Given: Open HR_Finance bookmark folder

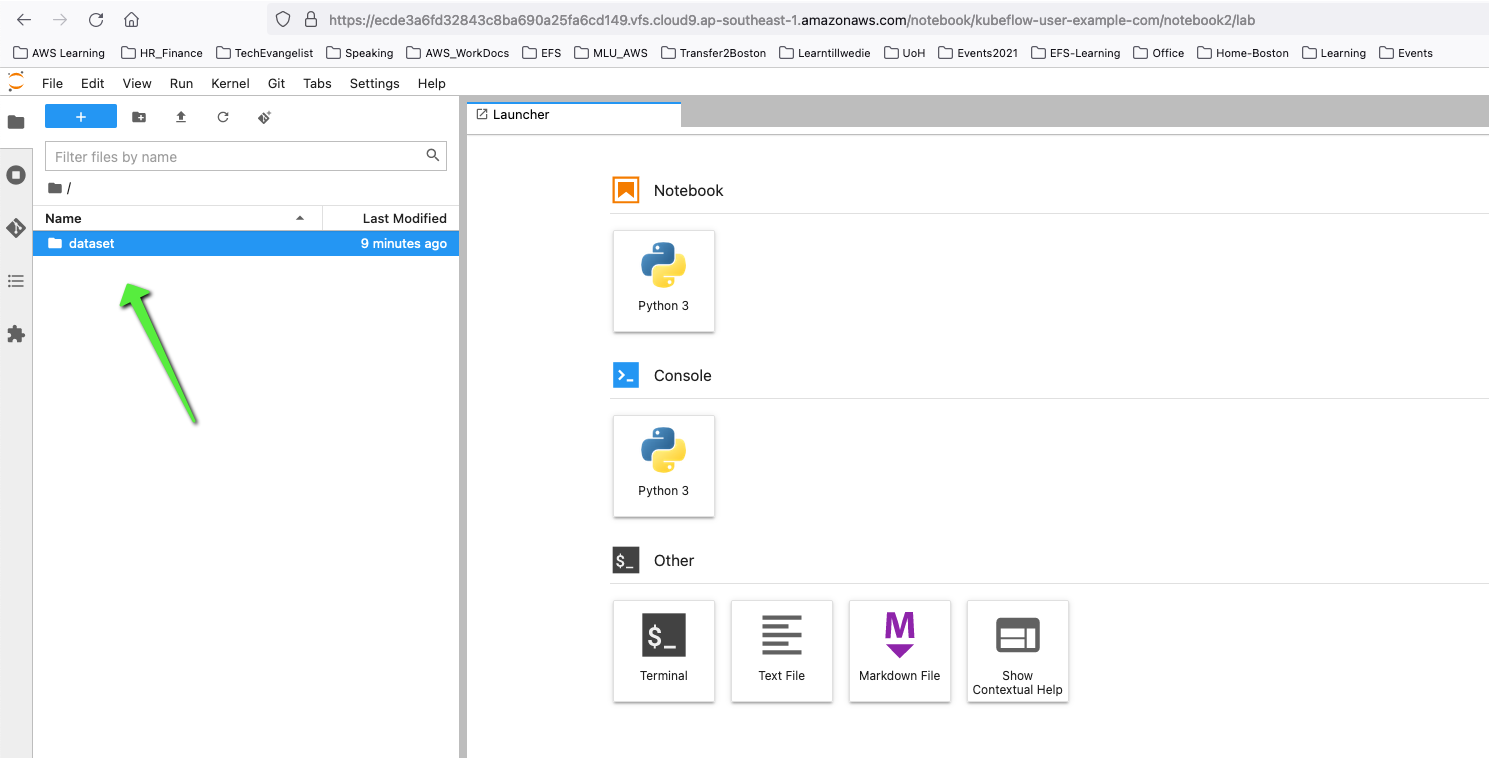Looking at the screenshot, I should tap(162, 53).
